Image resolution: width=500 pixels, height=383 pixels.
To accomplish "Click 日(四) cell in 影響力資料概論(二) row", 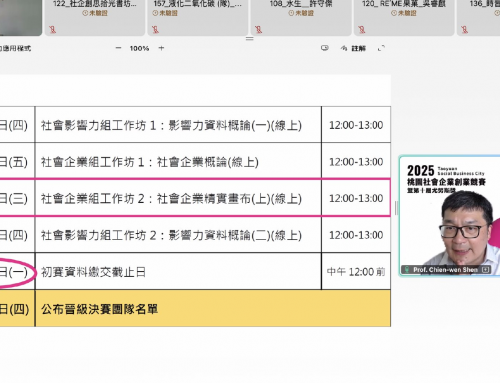I will click(x=17, y=235).
